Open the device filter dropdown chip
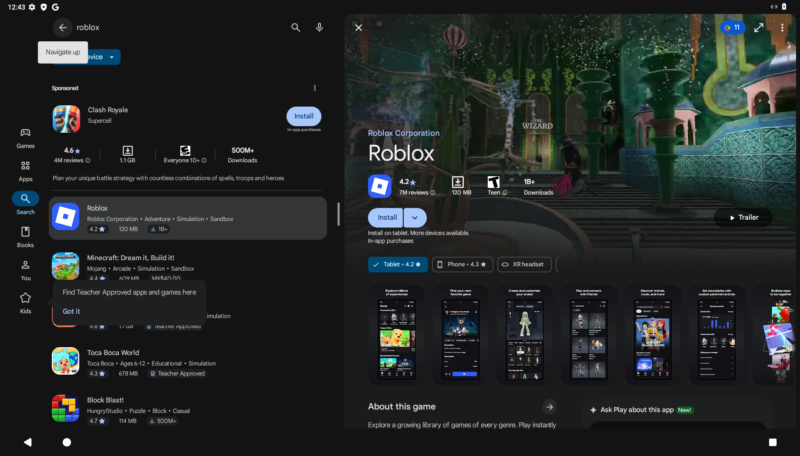The height and width of the screenshot is (456, 800). point(87,57)
